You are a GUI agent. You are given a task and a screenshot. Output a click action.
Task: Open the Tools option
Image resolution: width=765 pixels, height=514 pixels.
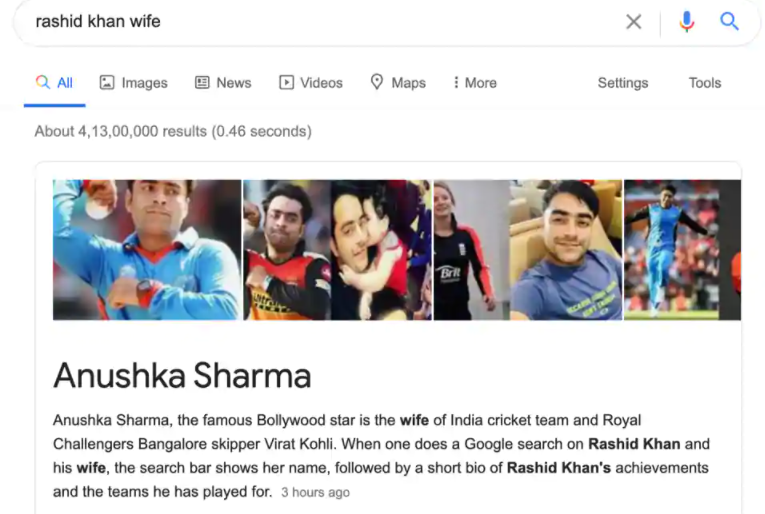click(705, 83)
